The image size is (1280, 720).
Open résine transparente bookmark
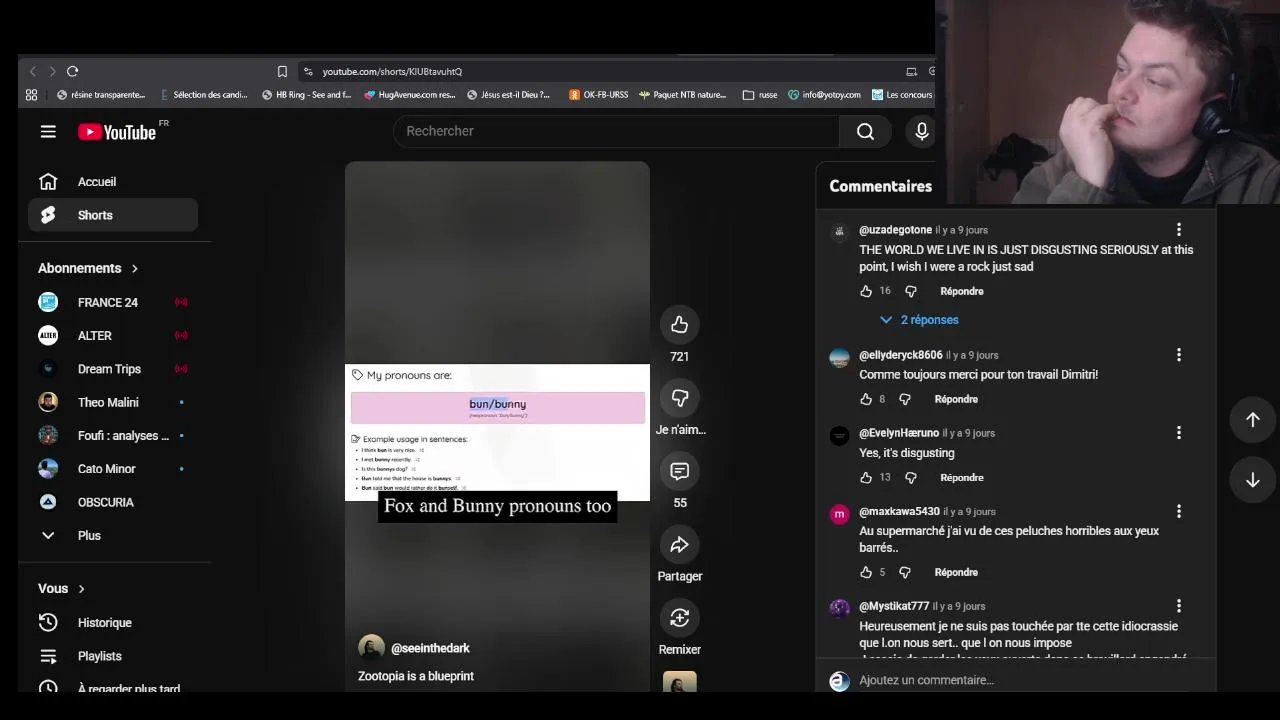tap(101, 95)
